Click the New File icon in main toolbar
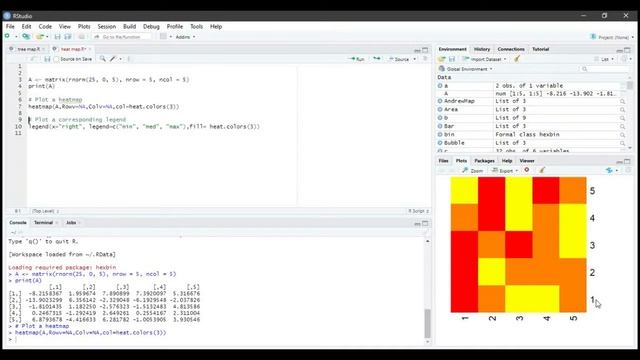Viewport: 640px width, 360px height. coord(7,37)
